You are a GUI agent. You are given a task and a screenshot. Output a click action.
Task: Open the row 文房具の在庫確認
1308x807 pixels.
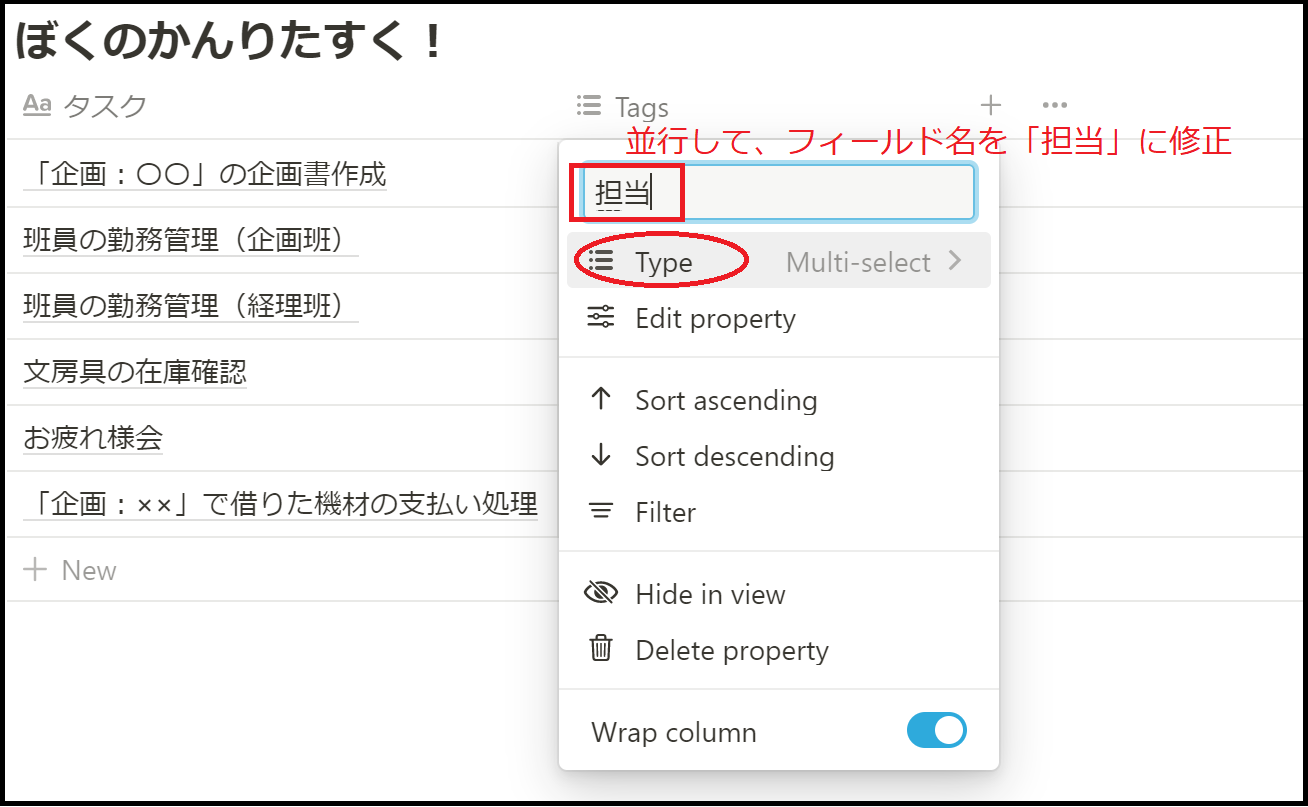point(135,372)
